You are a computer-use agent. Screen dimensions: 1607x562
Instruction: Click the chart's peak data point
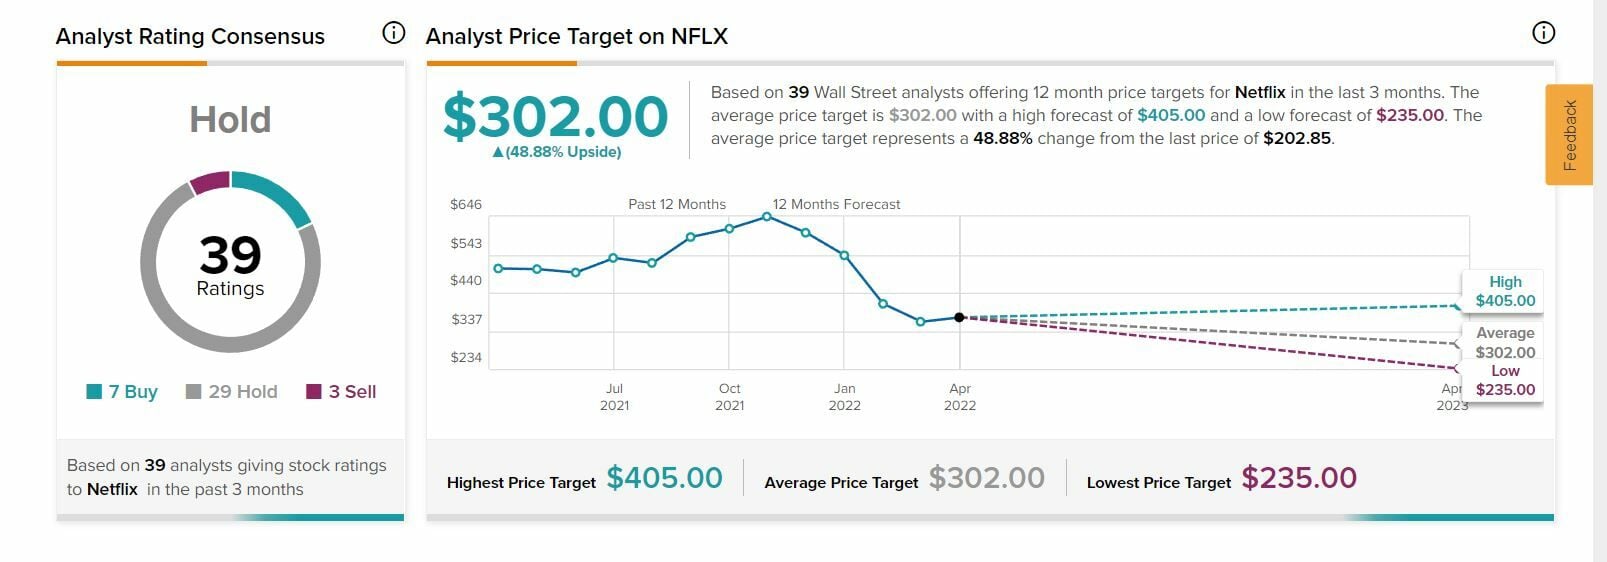click(x=767, y=216)
